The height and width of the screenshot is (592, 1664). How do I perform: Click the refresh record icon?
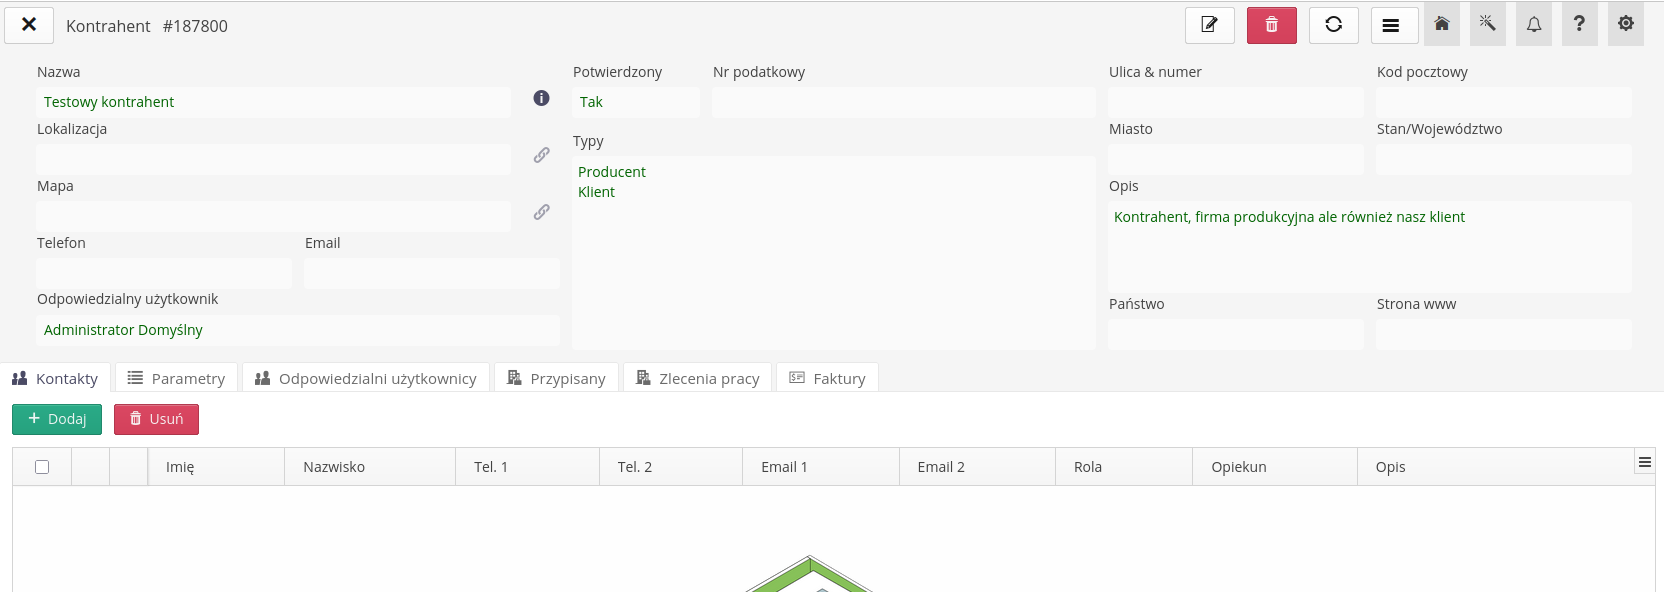[1333, 25]
